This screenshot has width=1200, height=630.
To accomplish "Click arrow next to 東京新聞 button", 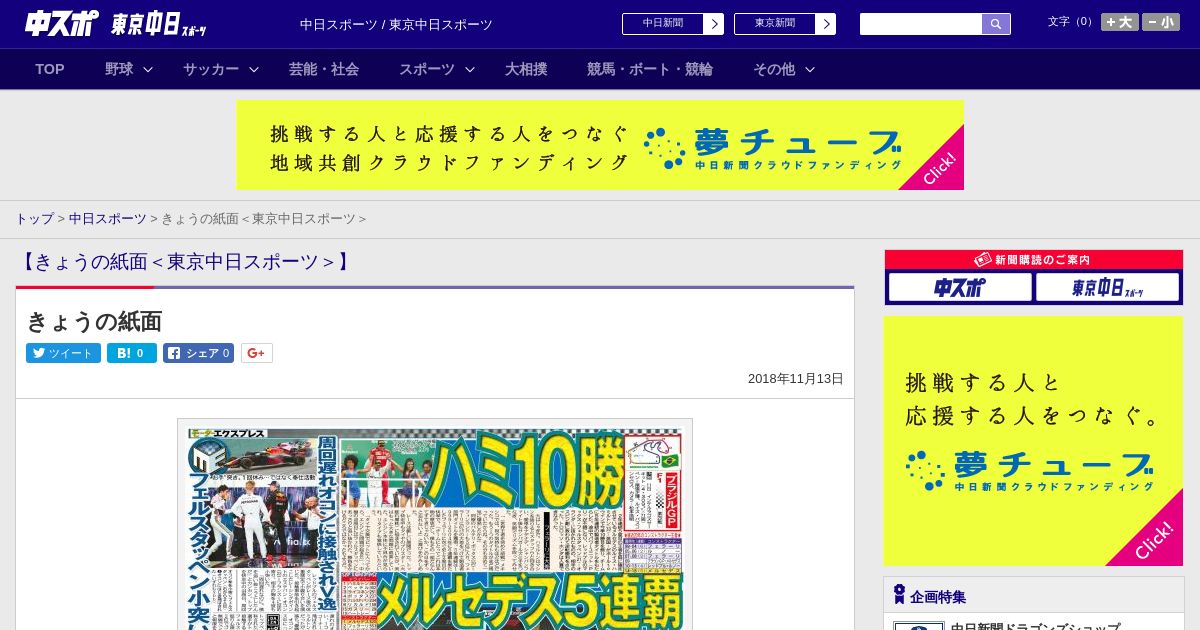I will pos(826,24).
